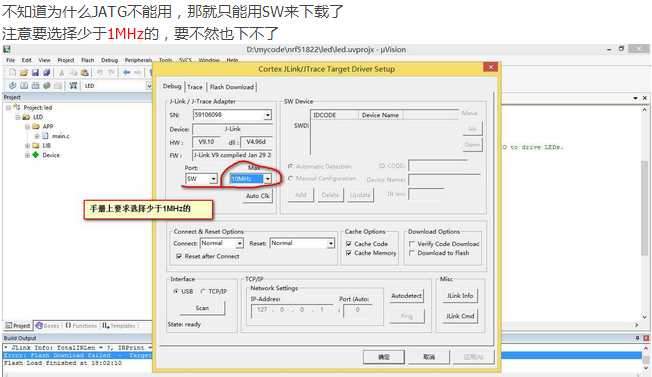Select the USB interface radio button

click(176, 292)
